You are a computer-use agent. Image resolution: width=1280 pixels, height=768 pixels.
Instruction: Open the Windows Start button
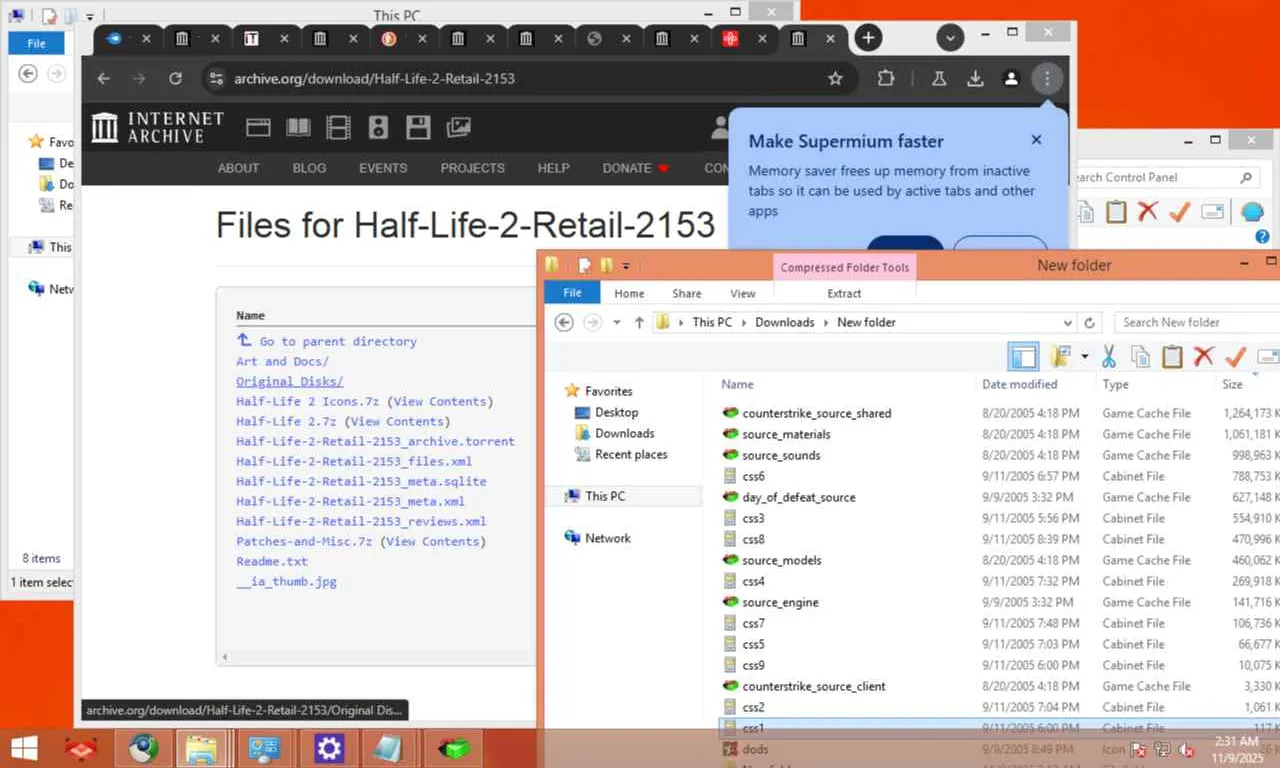tap(23, 747)
